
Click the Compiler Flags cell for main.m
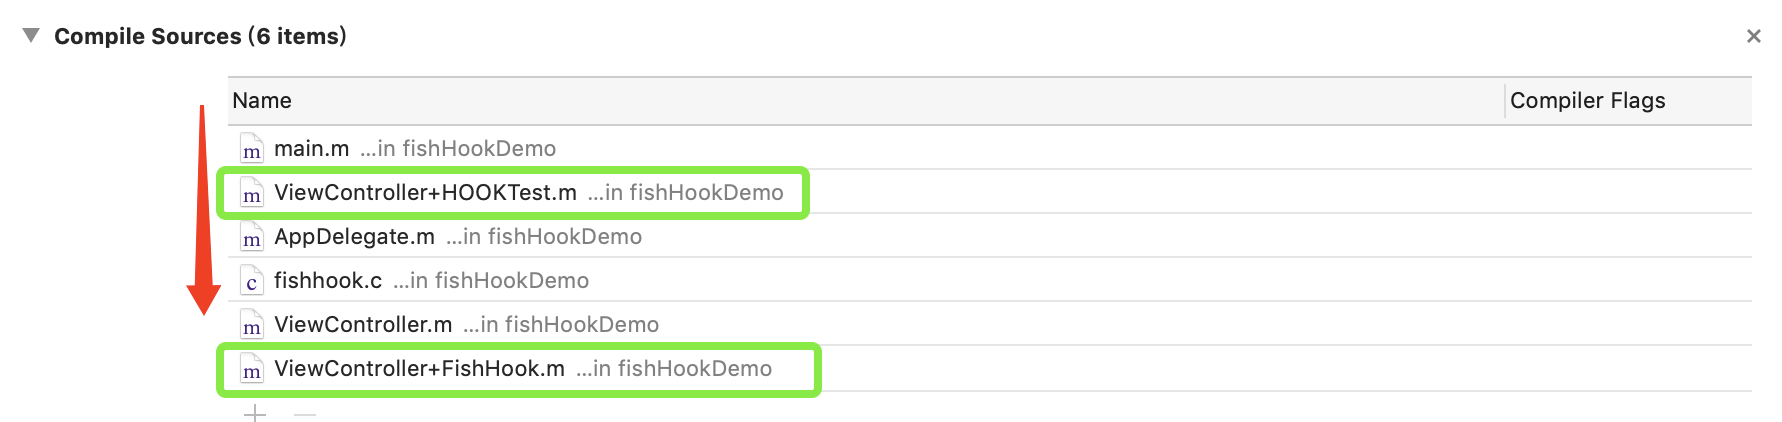pyautogui.click(x=1628, y=148)
